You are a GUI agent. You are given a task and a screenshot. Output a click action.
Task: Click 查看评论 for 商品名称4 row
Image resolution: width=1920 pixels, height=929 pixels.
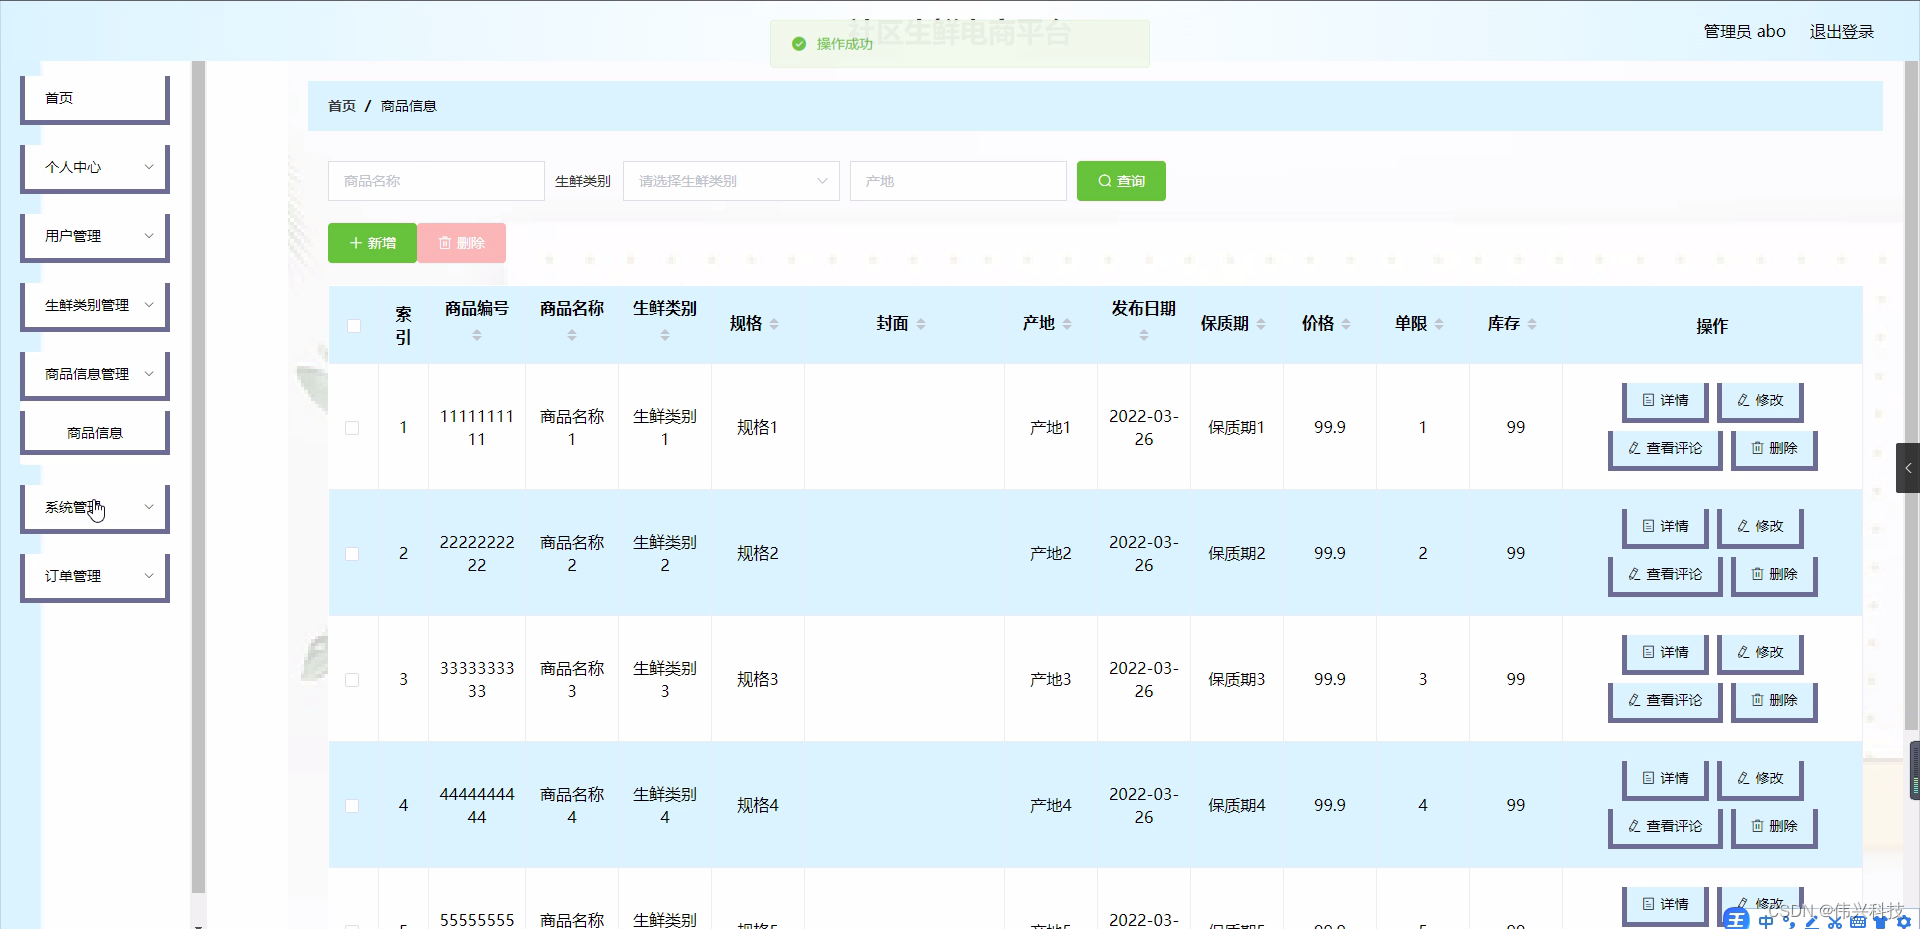tap(1665, 827)
